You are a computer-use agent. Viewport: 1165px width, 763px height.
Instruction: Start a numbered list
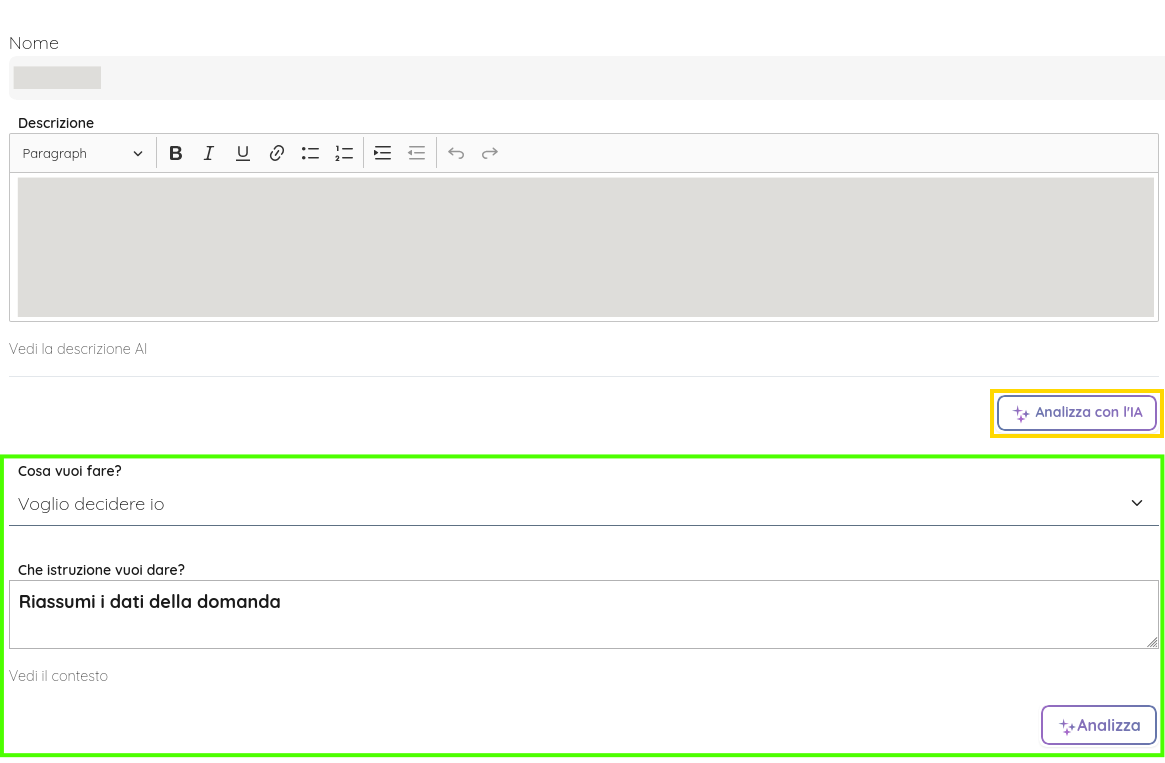coord(344,153)
